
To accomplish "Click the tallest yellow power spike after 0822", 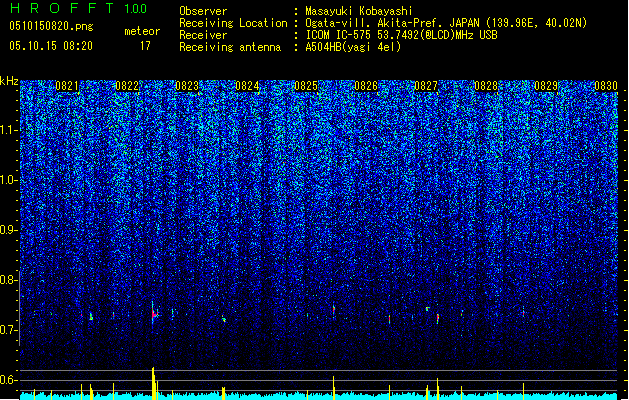I will (153, 383).
